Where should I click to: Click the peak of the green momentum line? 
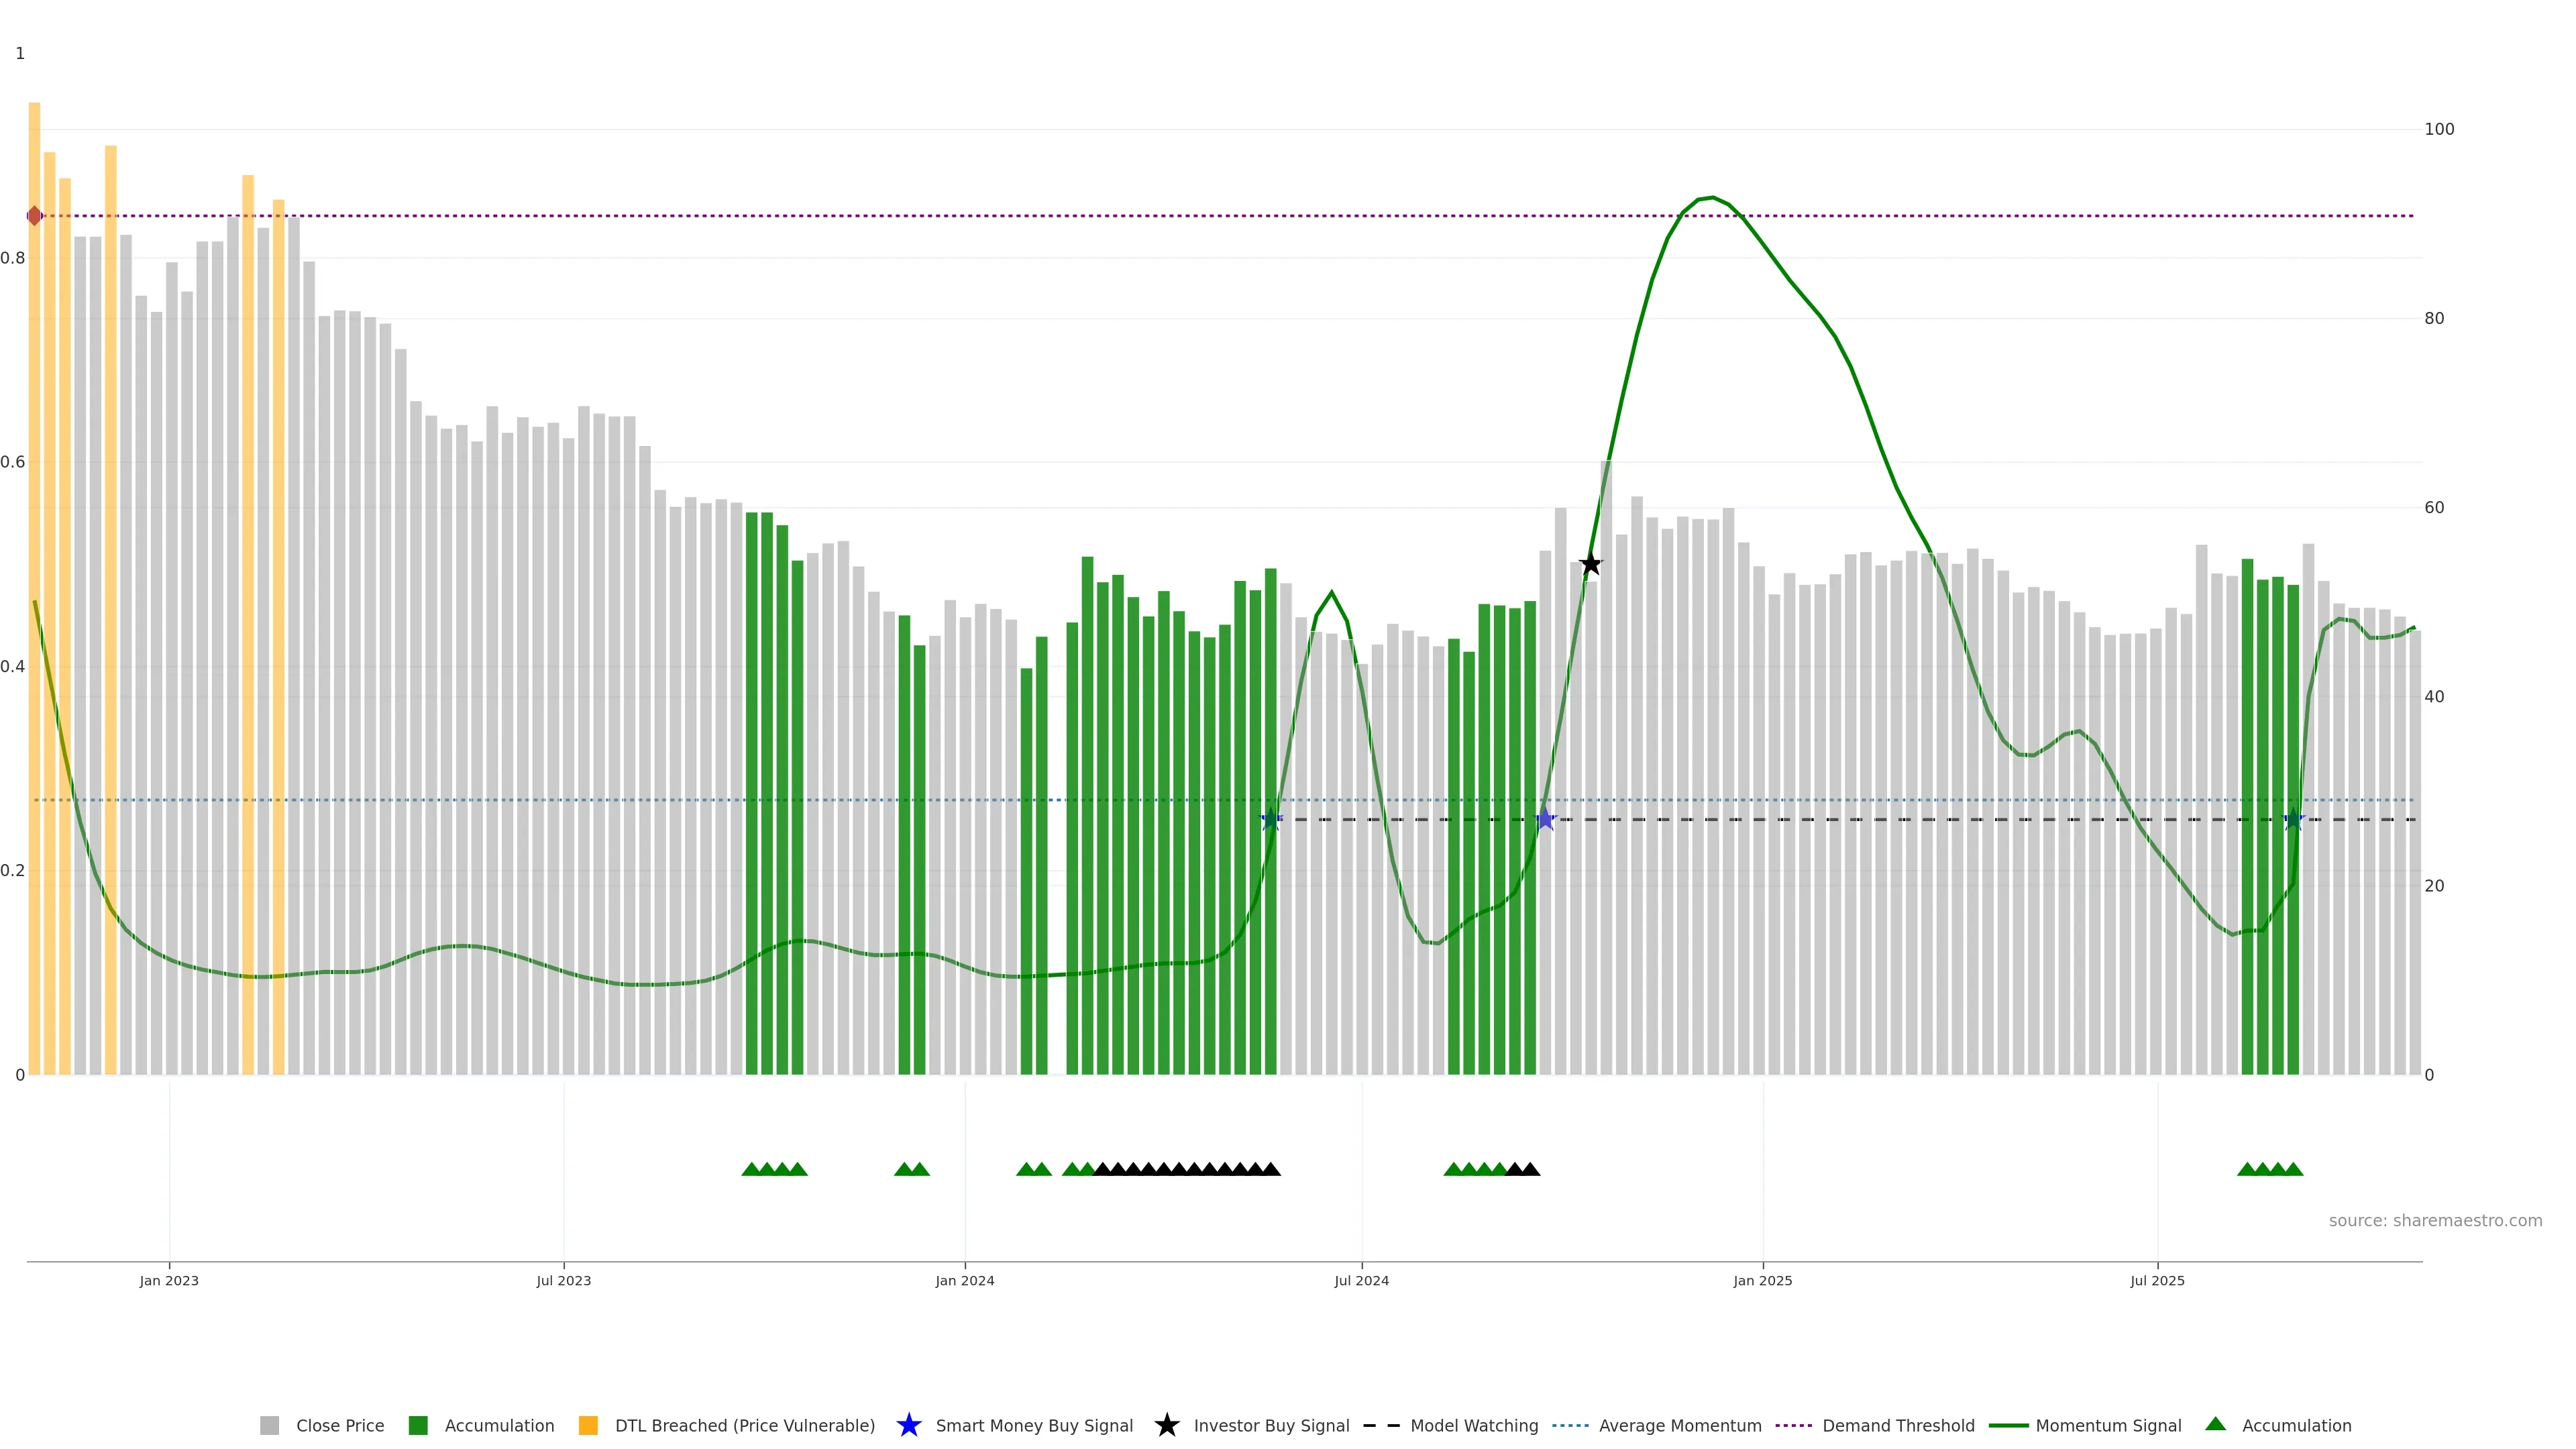tap(1712, 198)
